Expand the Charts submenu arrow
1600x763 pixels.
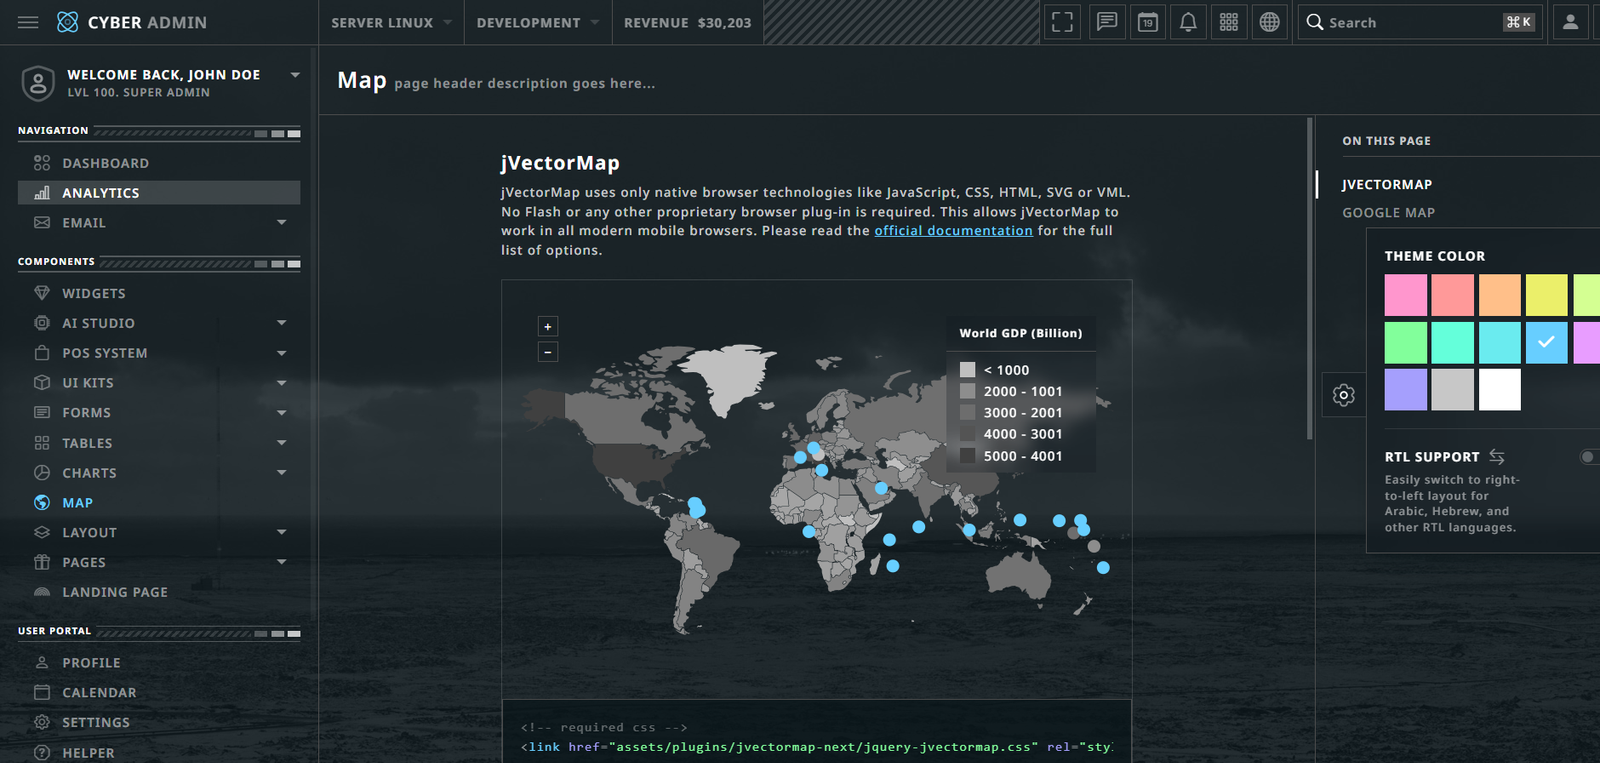tap(281, 473)
